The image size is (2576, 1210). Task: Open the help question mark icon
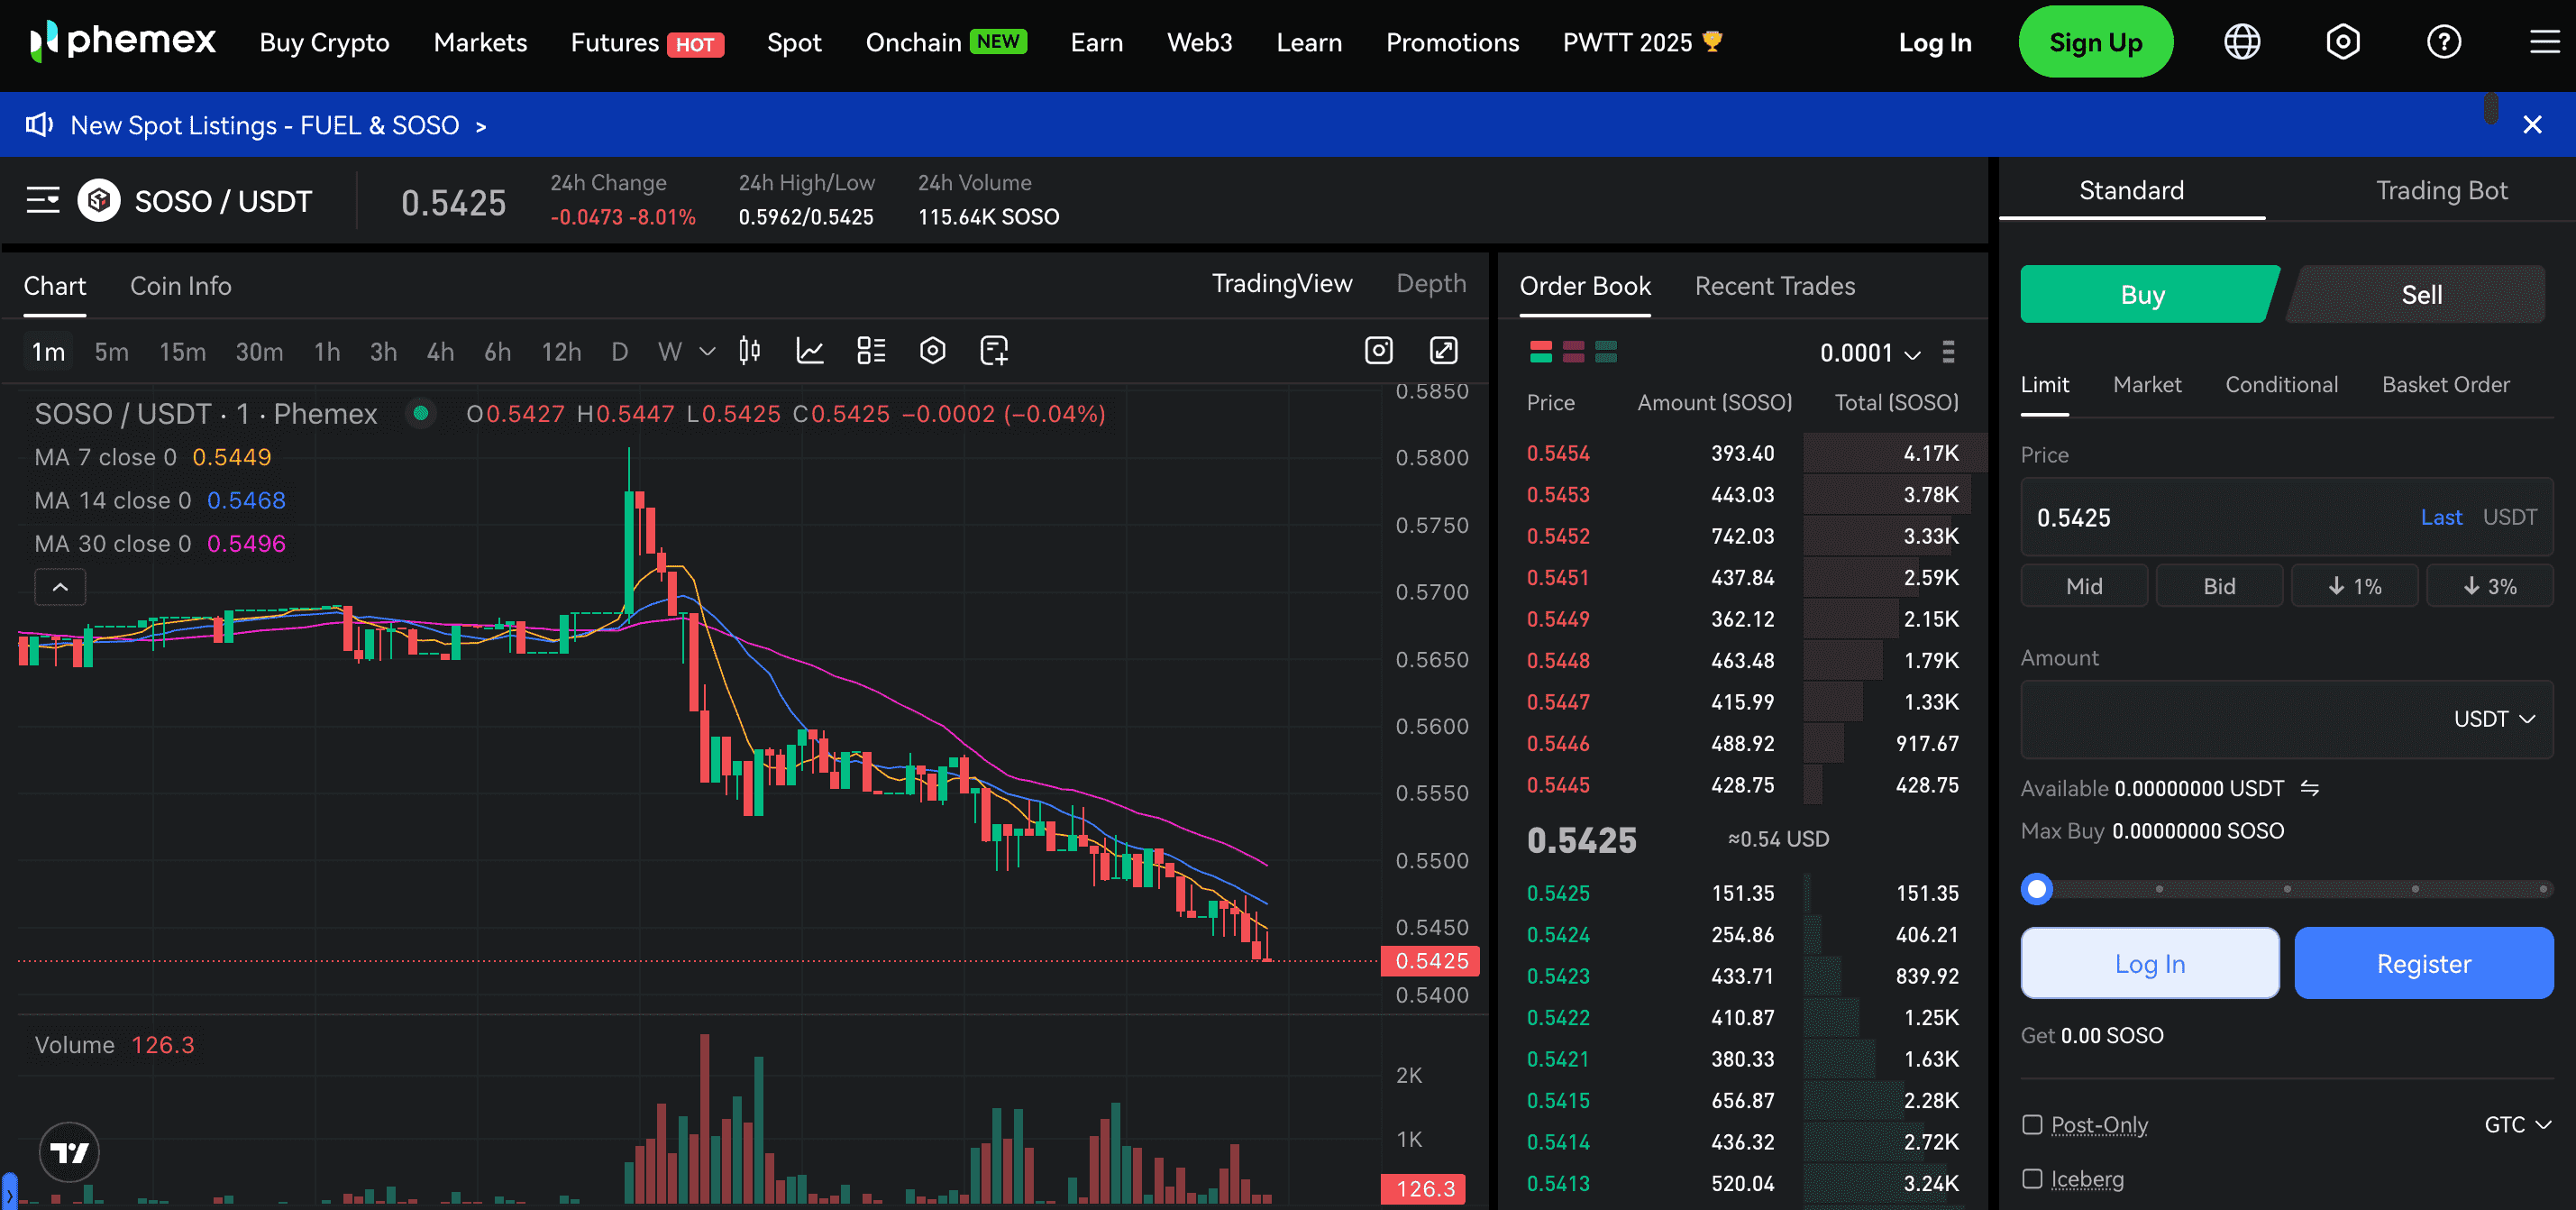click(x=2443, y=42)
